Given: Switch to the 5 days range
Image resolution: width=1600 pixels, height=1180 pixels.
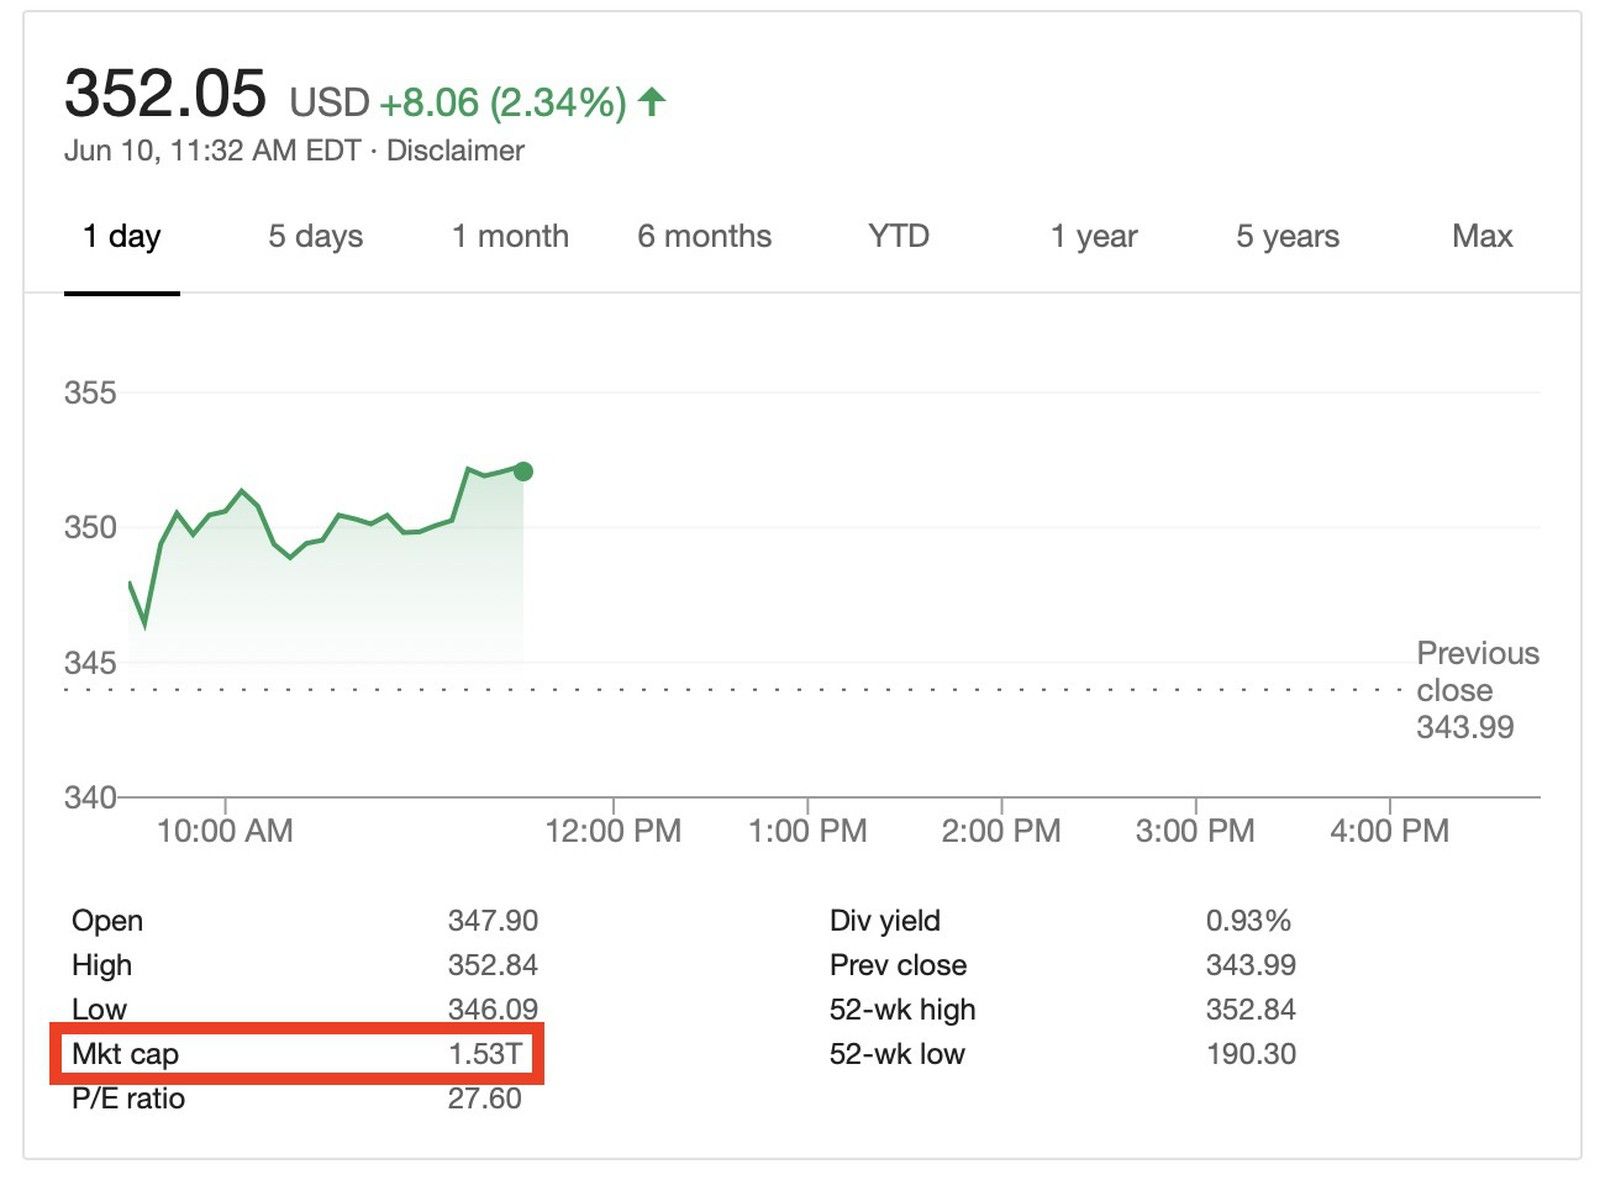Looking at the screenshot, I should 315,236.
